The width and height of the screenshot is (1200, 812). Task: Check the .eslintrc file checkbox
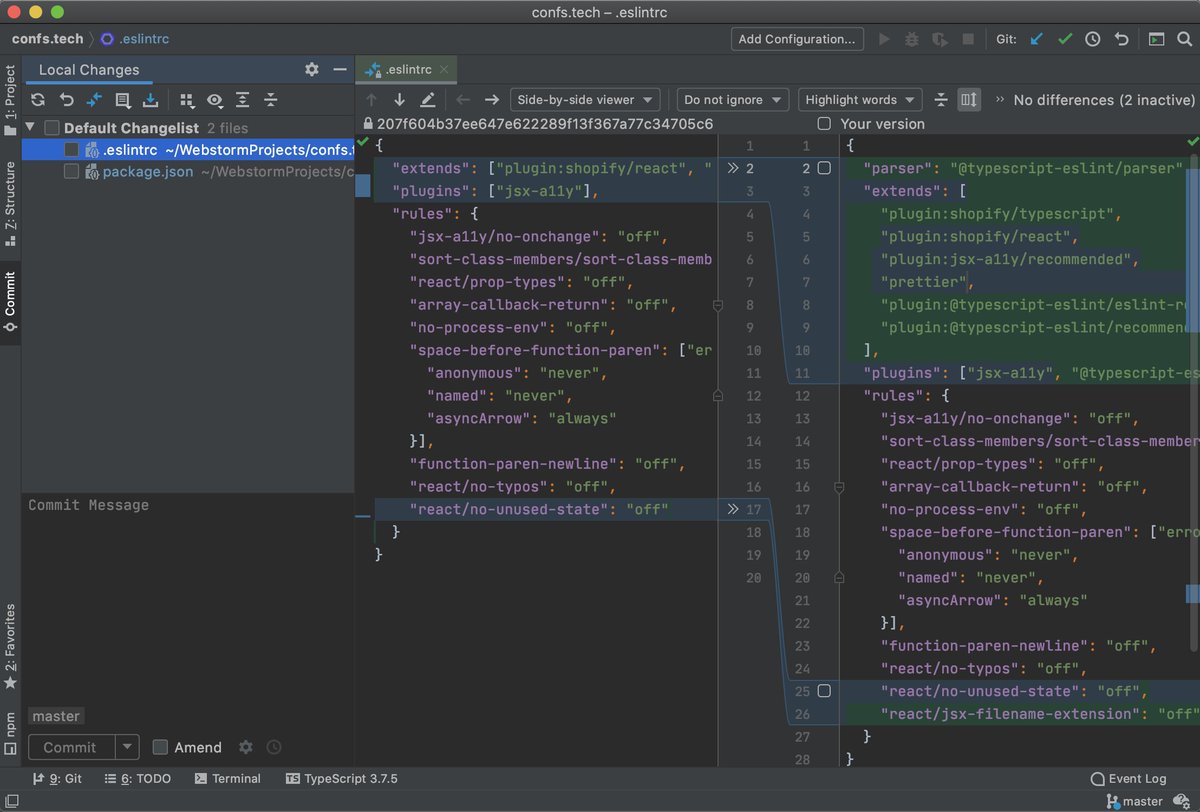(x=71, y=149)
